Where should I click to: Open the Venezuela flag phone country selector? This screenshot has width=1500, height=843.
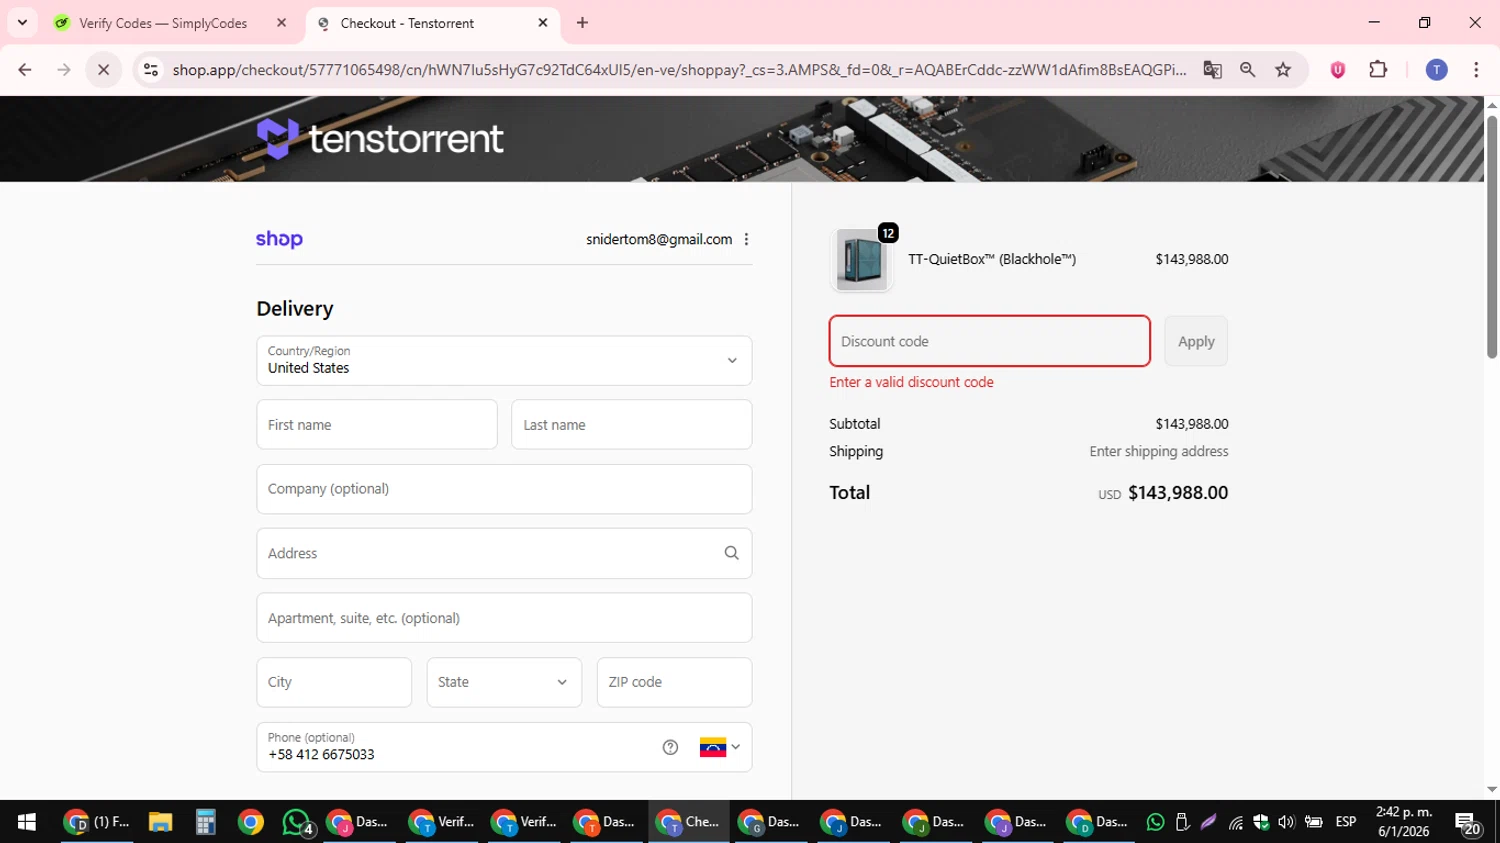pyautogui.click(x=720, y=747)
